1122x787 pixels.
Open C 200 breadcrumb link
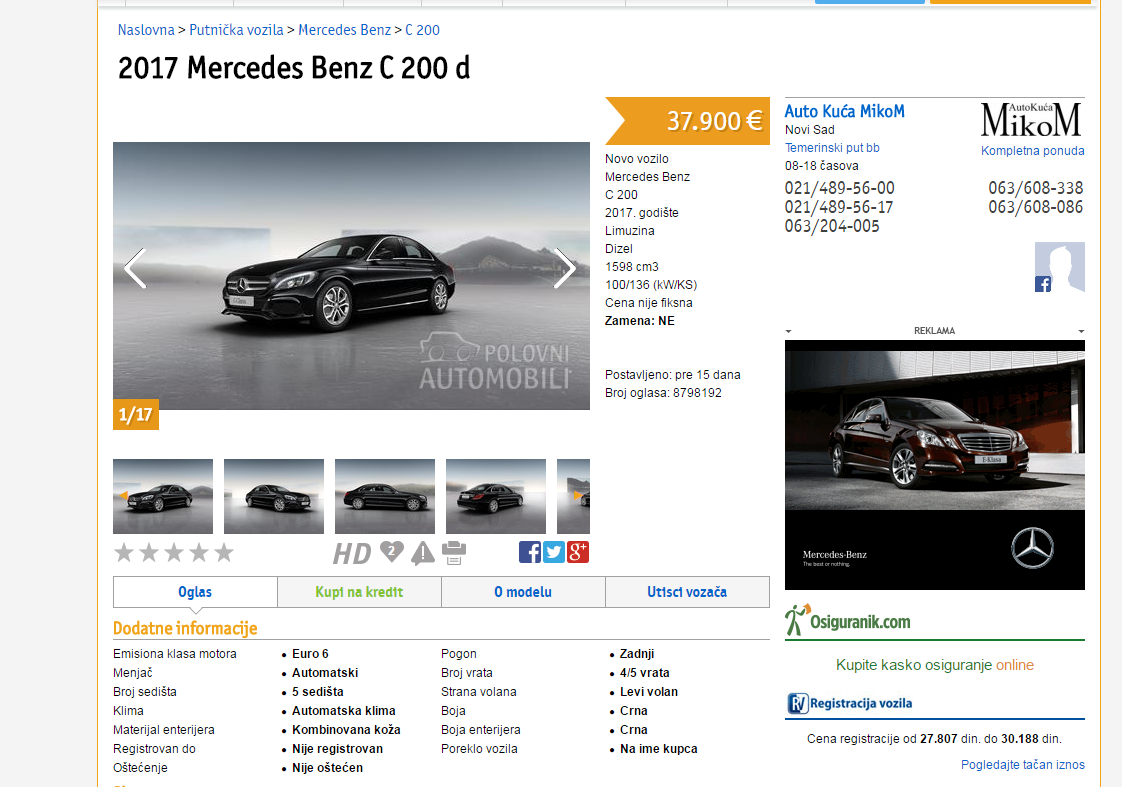coord(422,30)
